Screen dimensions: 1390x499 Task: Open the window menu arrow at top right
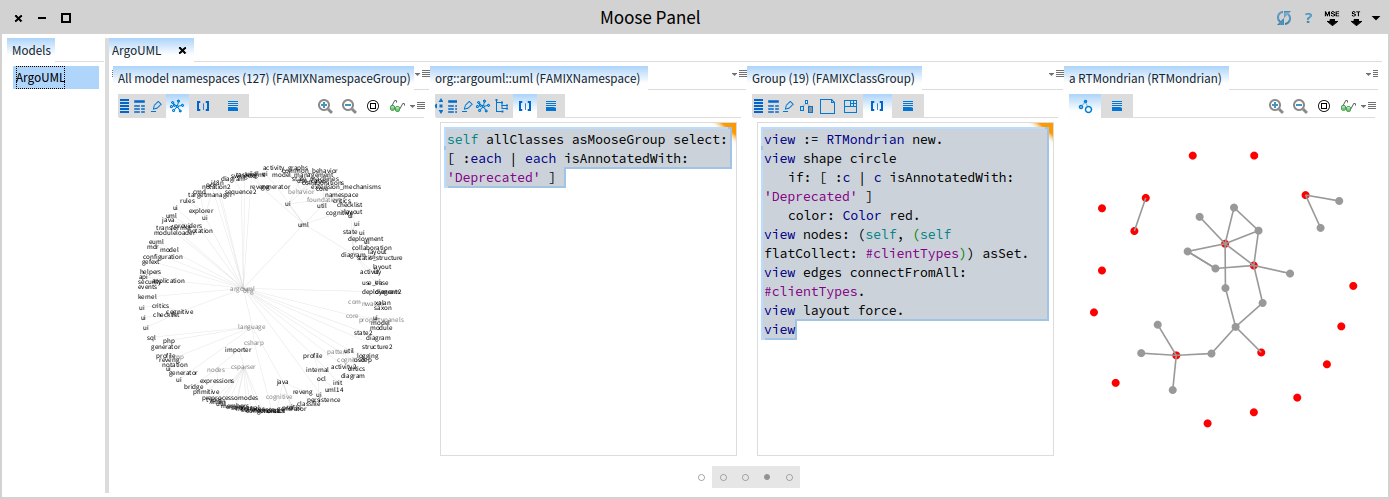[x=1376, y=18]
